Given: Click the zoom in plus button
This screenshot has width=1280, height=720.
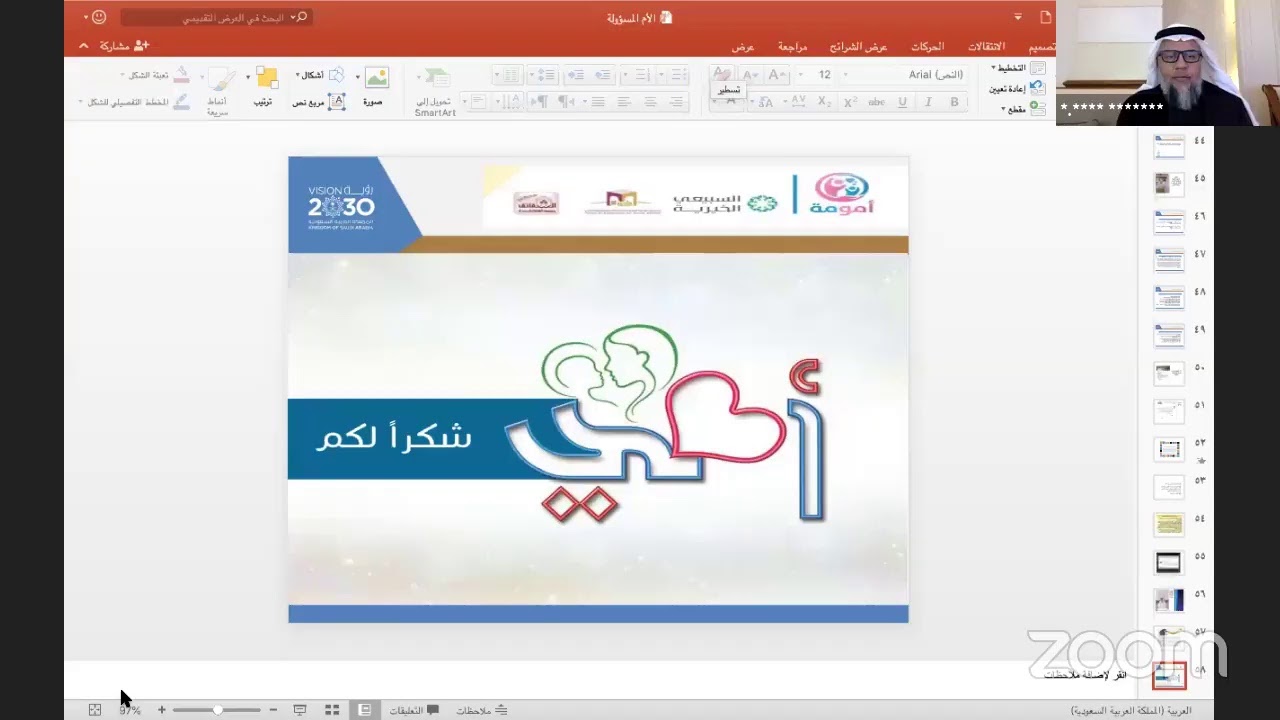Looking at the screenshot, I should (162, 710).
